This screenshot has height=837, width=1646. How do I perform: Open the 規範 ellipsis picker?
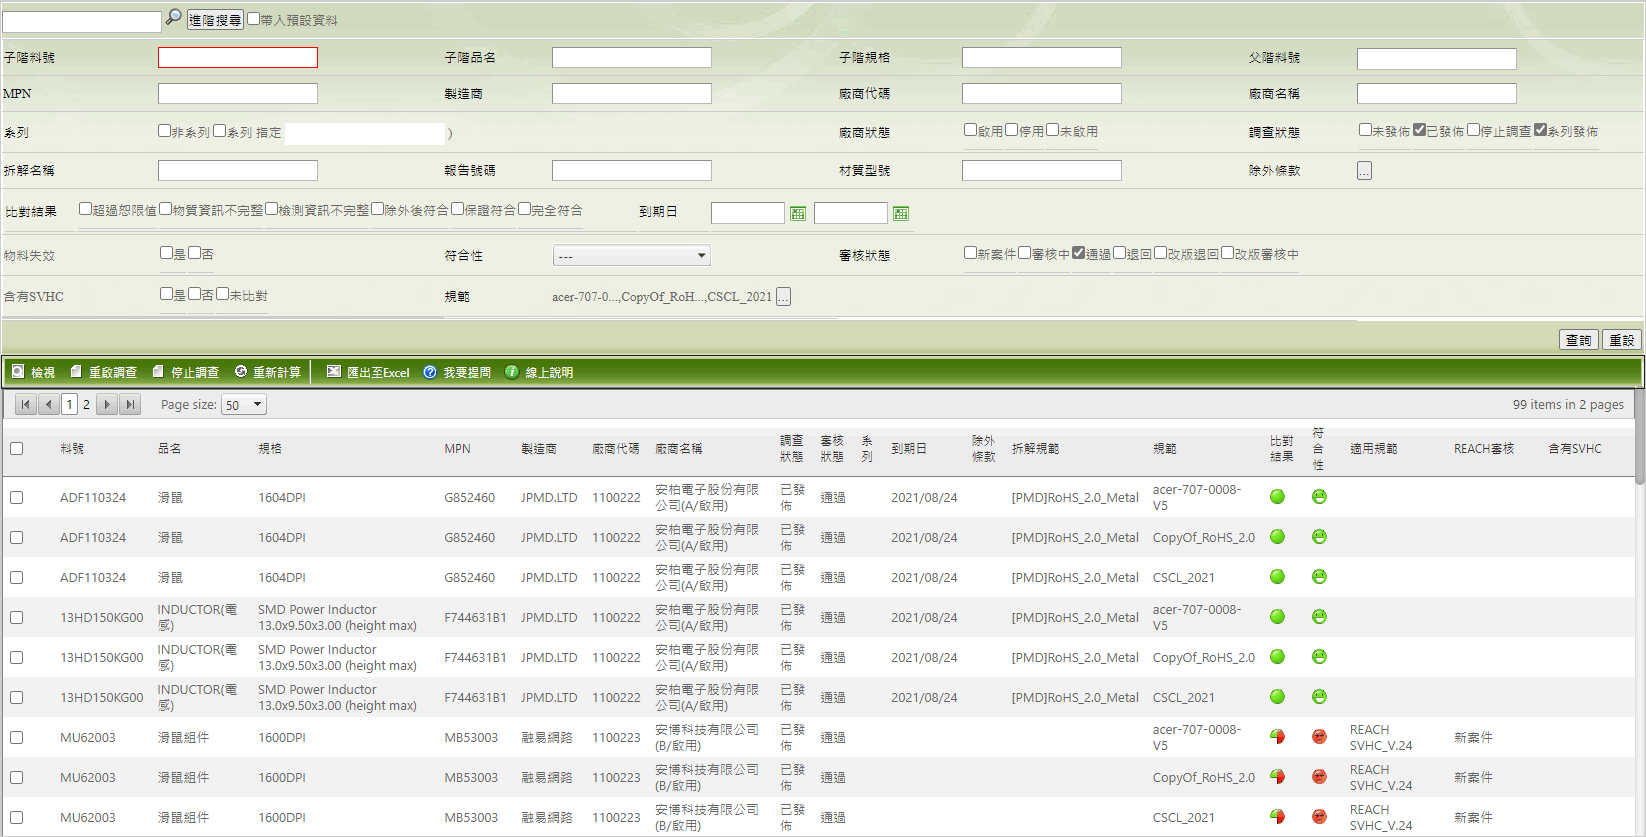[x=783, y=297]
